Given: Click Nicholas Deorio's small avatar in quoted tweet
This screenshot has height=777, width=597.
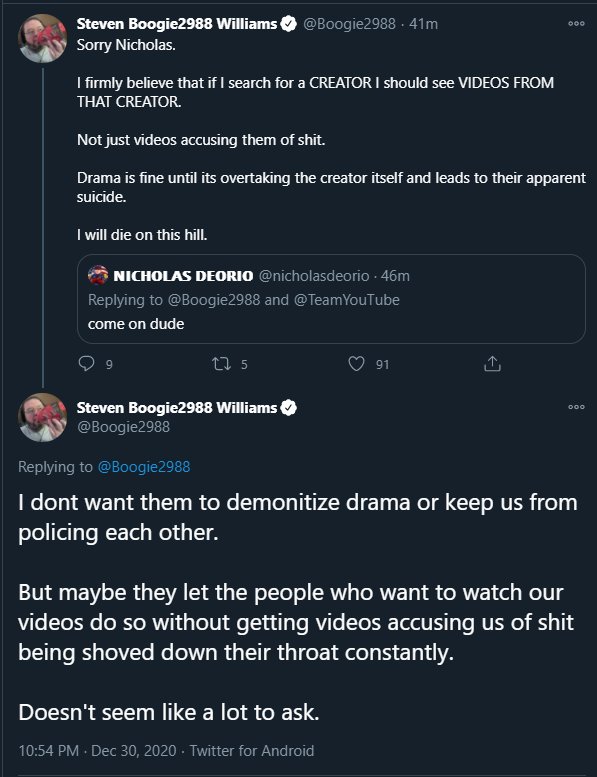Looking at the screenshot, I should click(x=98, y=275).
